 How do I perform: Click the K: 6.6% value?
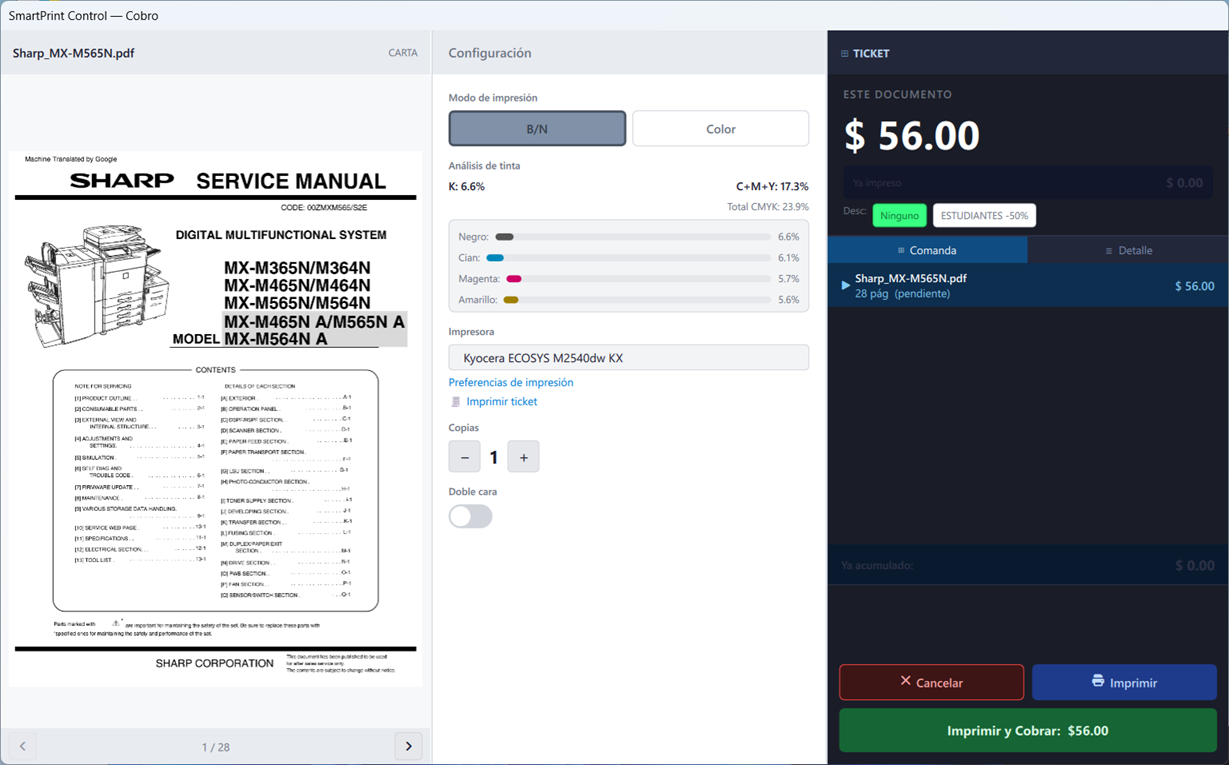467,186
